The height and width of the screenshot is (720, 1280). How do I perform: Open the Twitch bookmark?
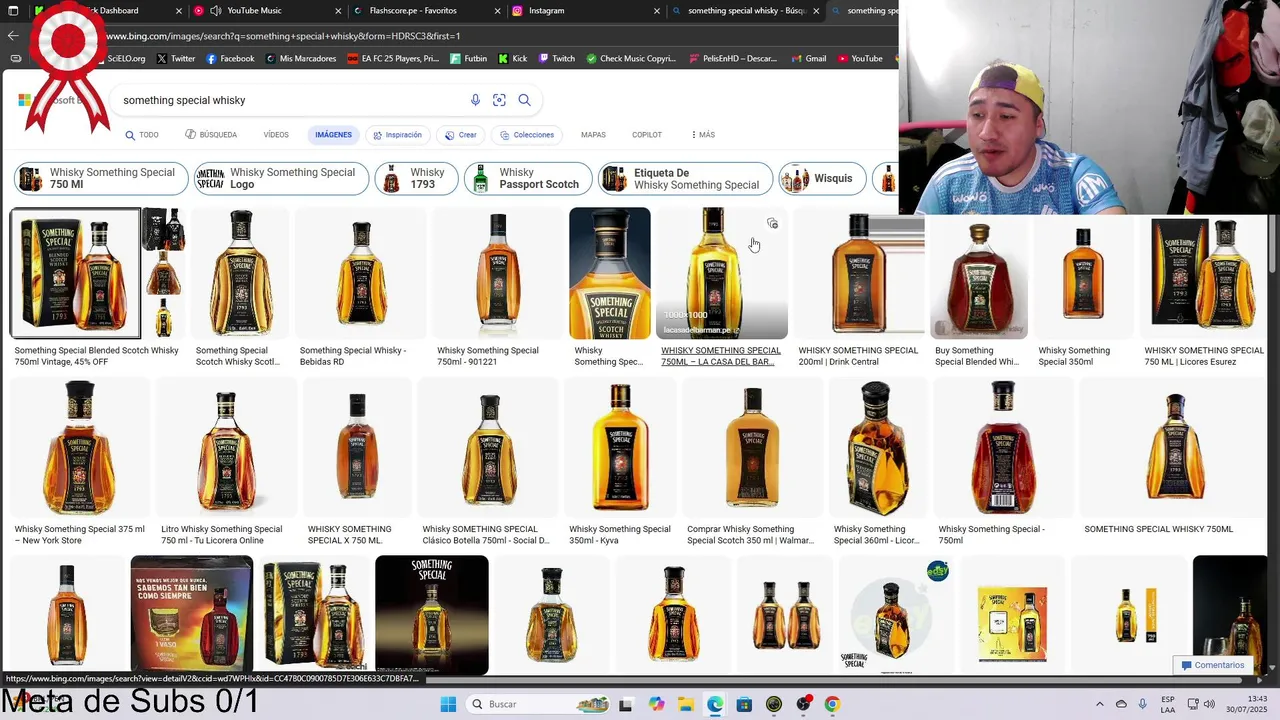point(556,58)
